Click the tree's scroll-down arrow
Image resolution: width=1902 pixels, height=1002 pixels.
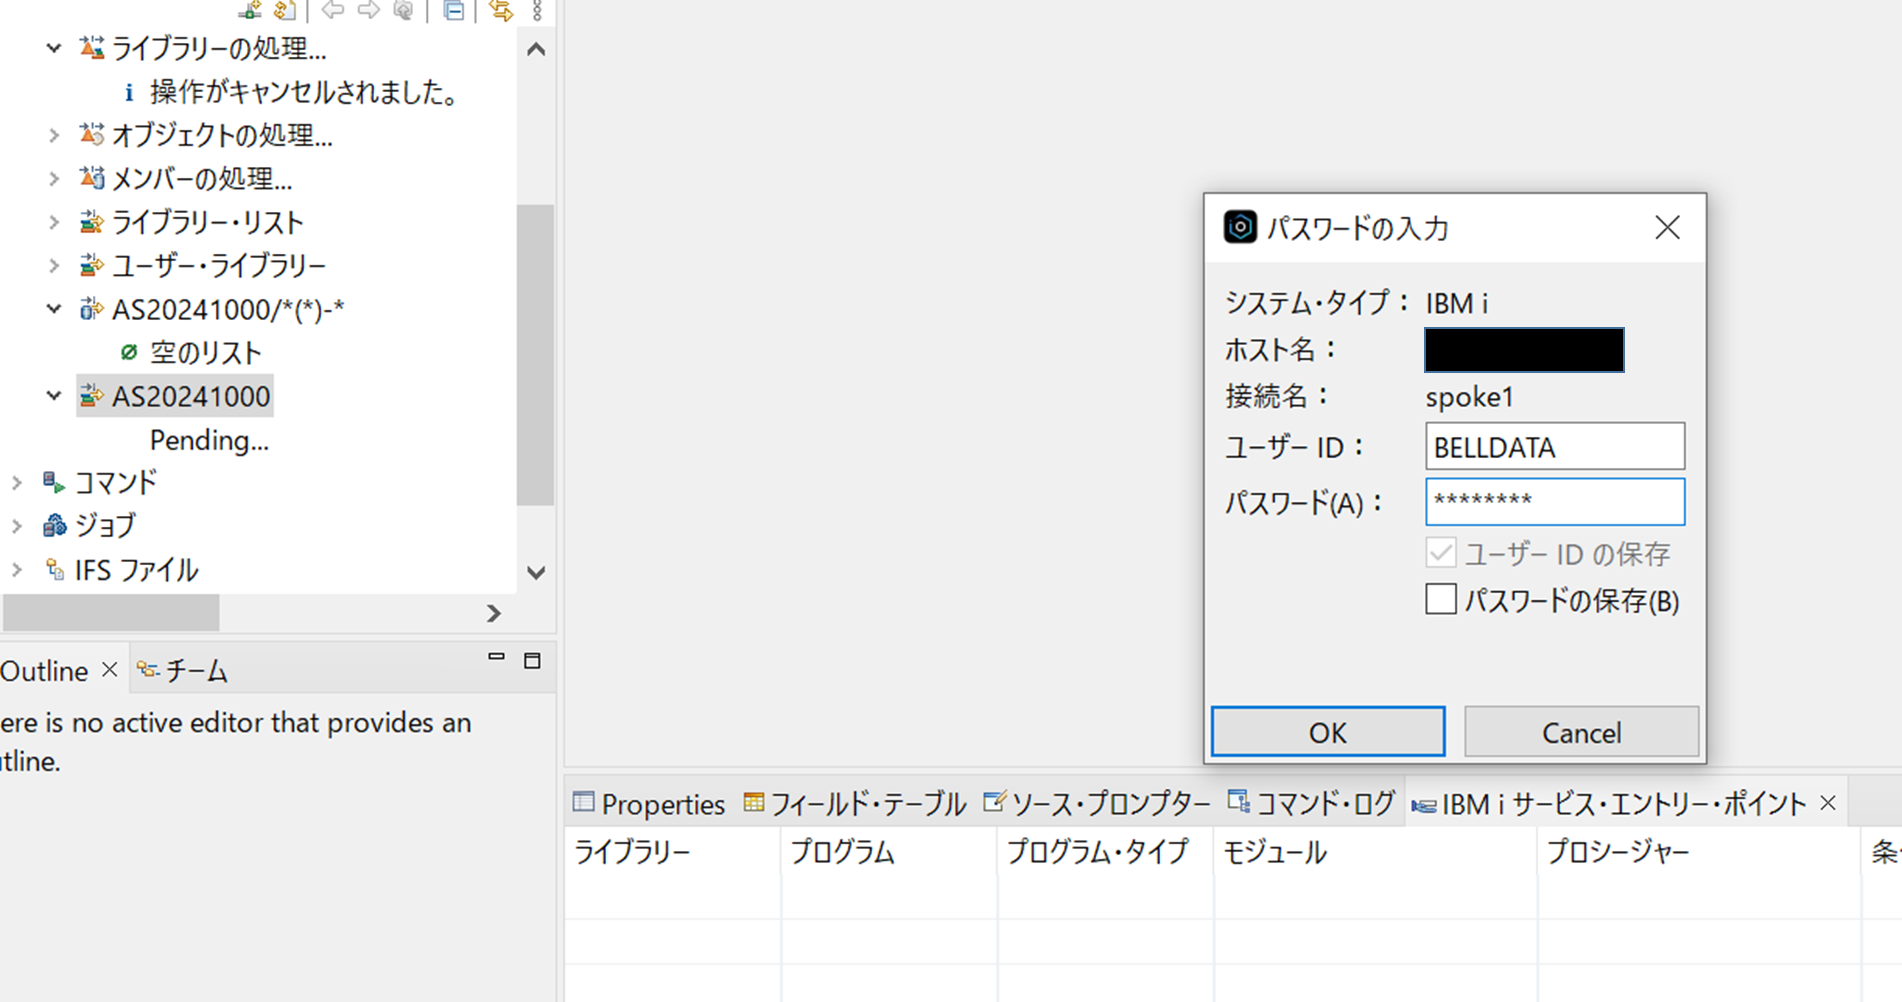tap(536, 573)
